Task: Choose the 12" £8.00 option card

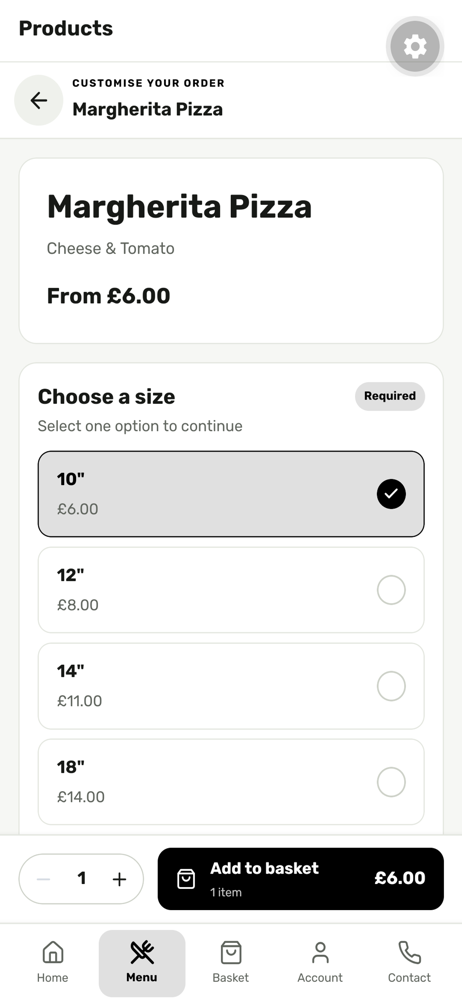Action: pyautogui.click(x=231, y=590)
